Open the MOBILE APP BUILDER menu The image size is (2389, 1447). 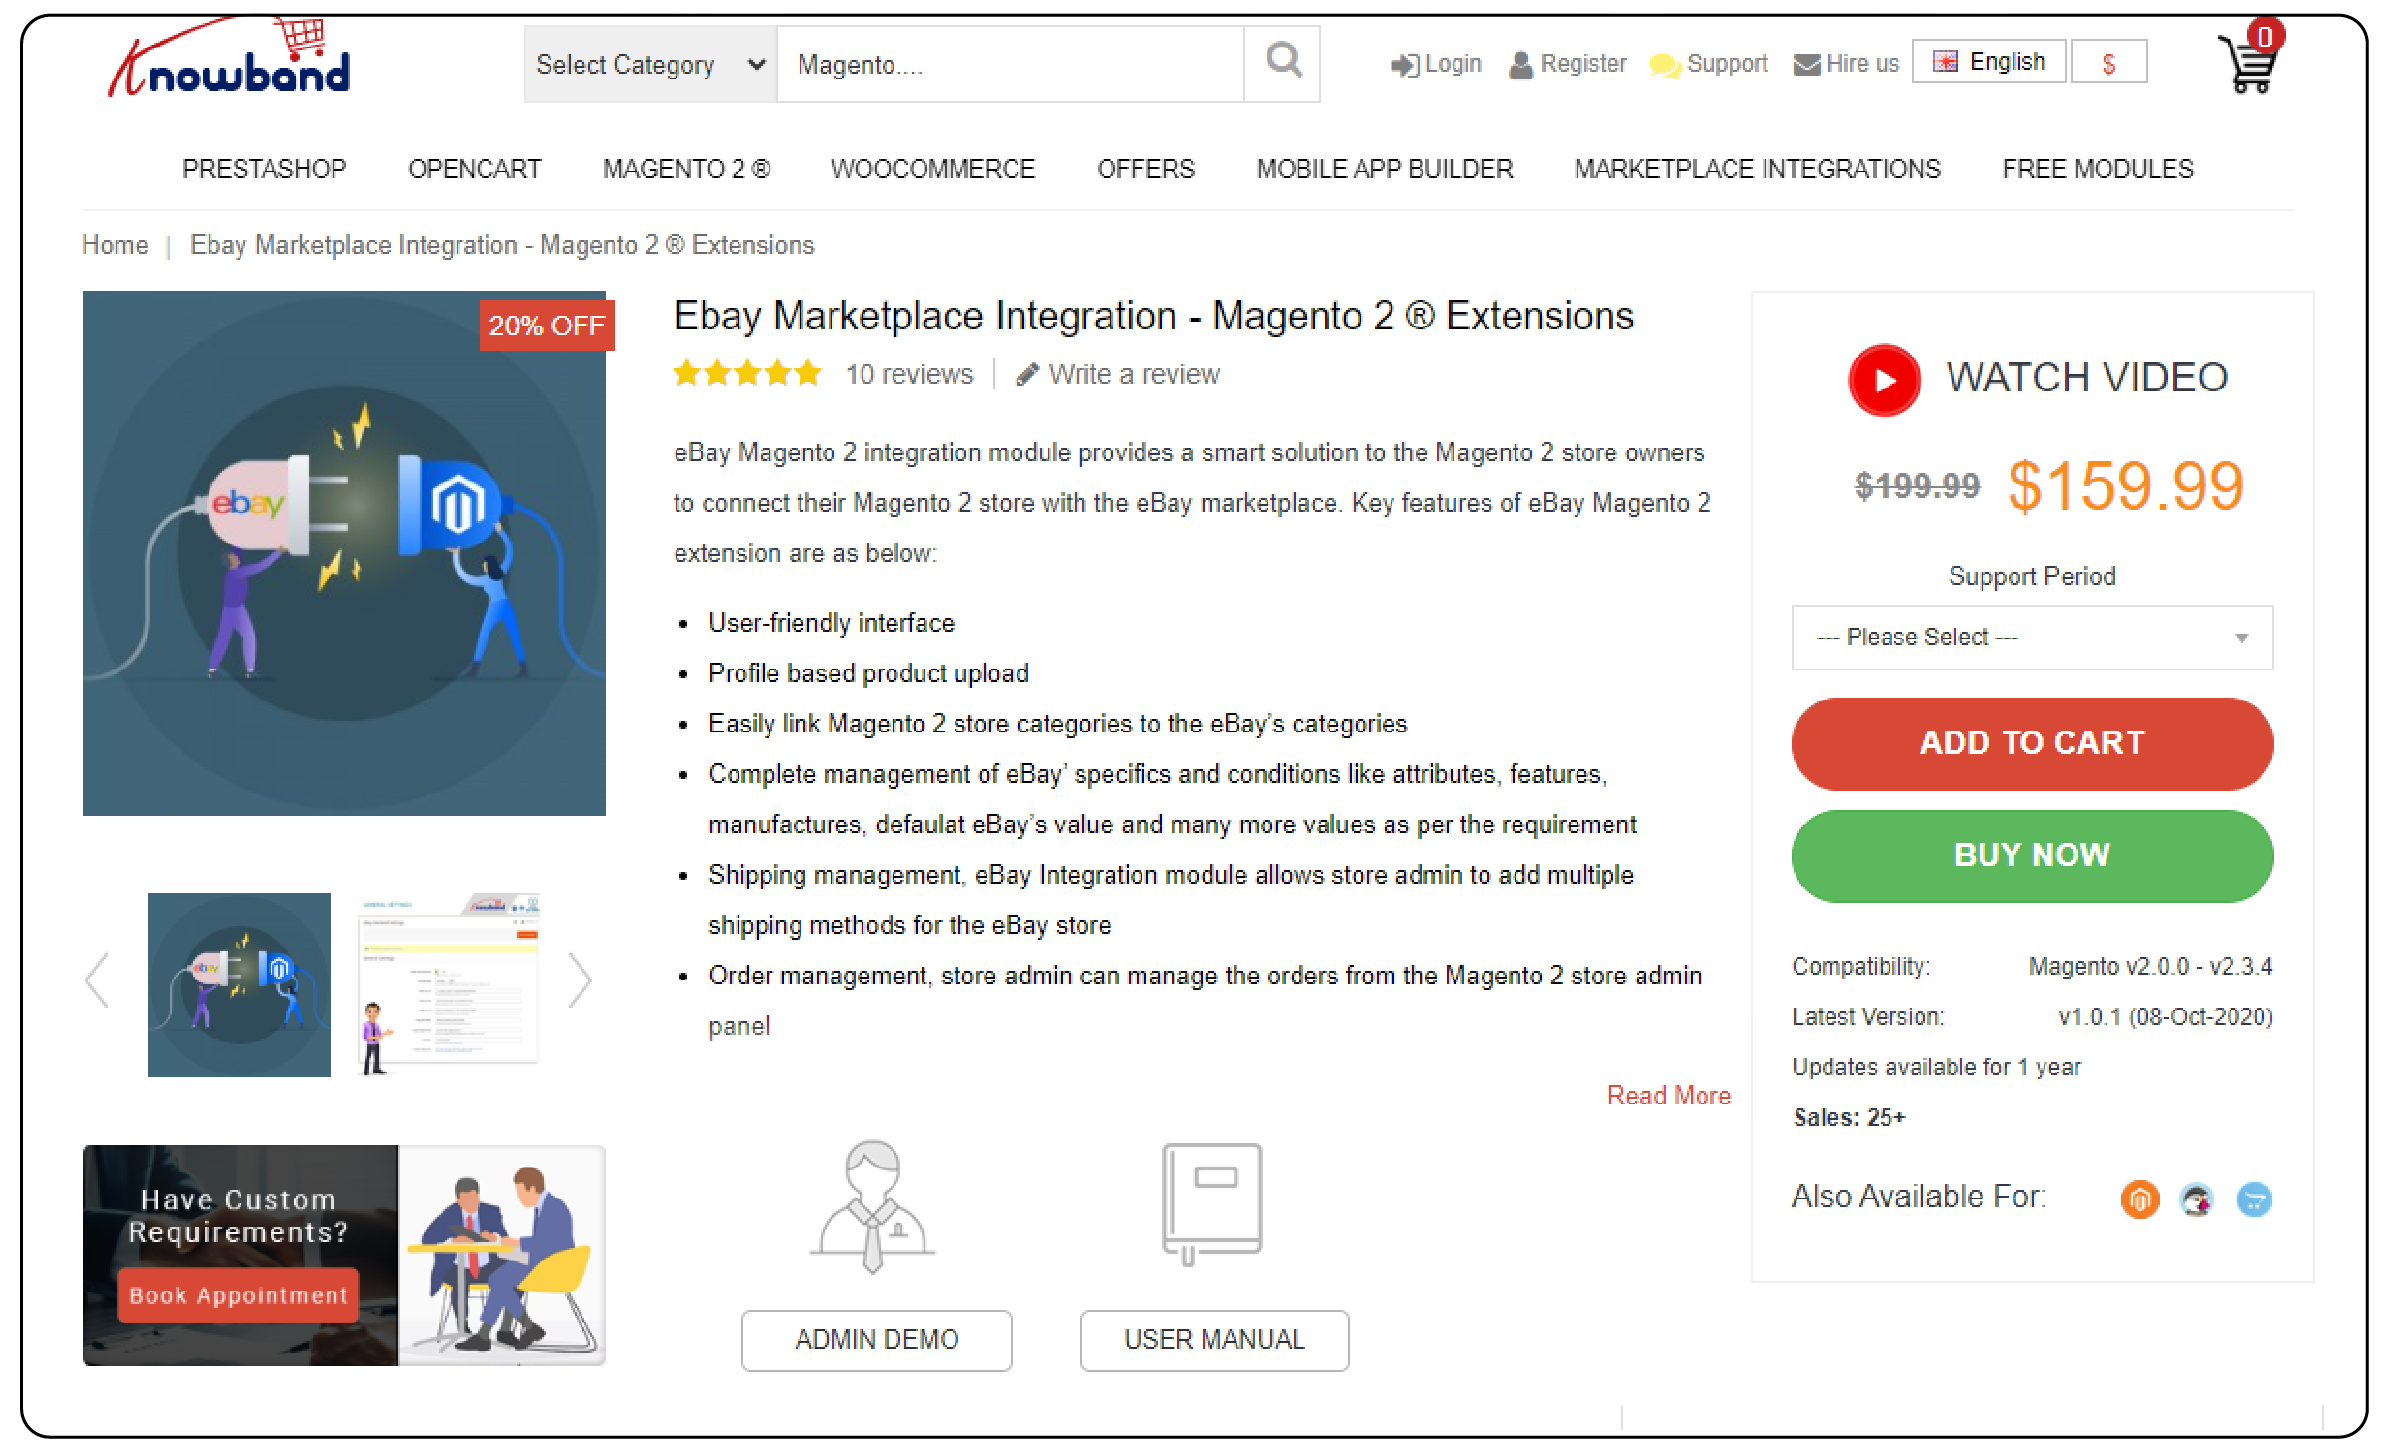coord(1384,169)
